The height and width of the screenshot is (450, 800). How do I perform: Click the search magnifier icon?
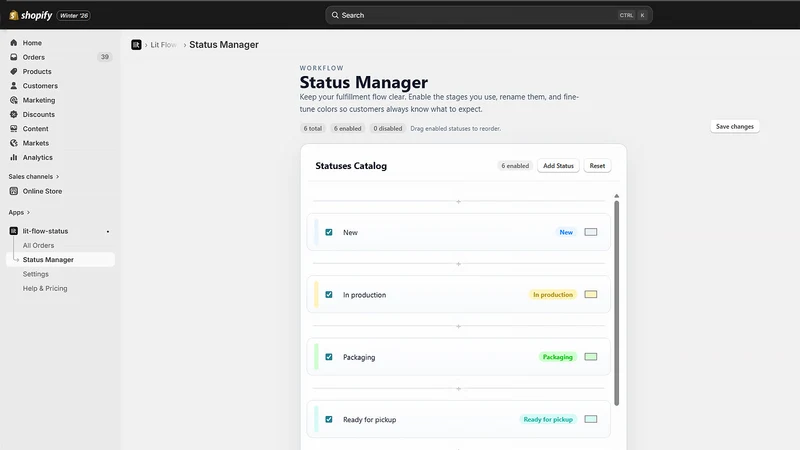click(x=335, y=15)
